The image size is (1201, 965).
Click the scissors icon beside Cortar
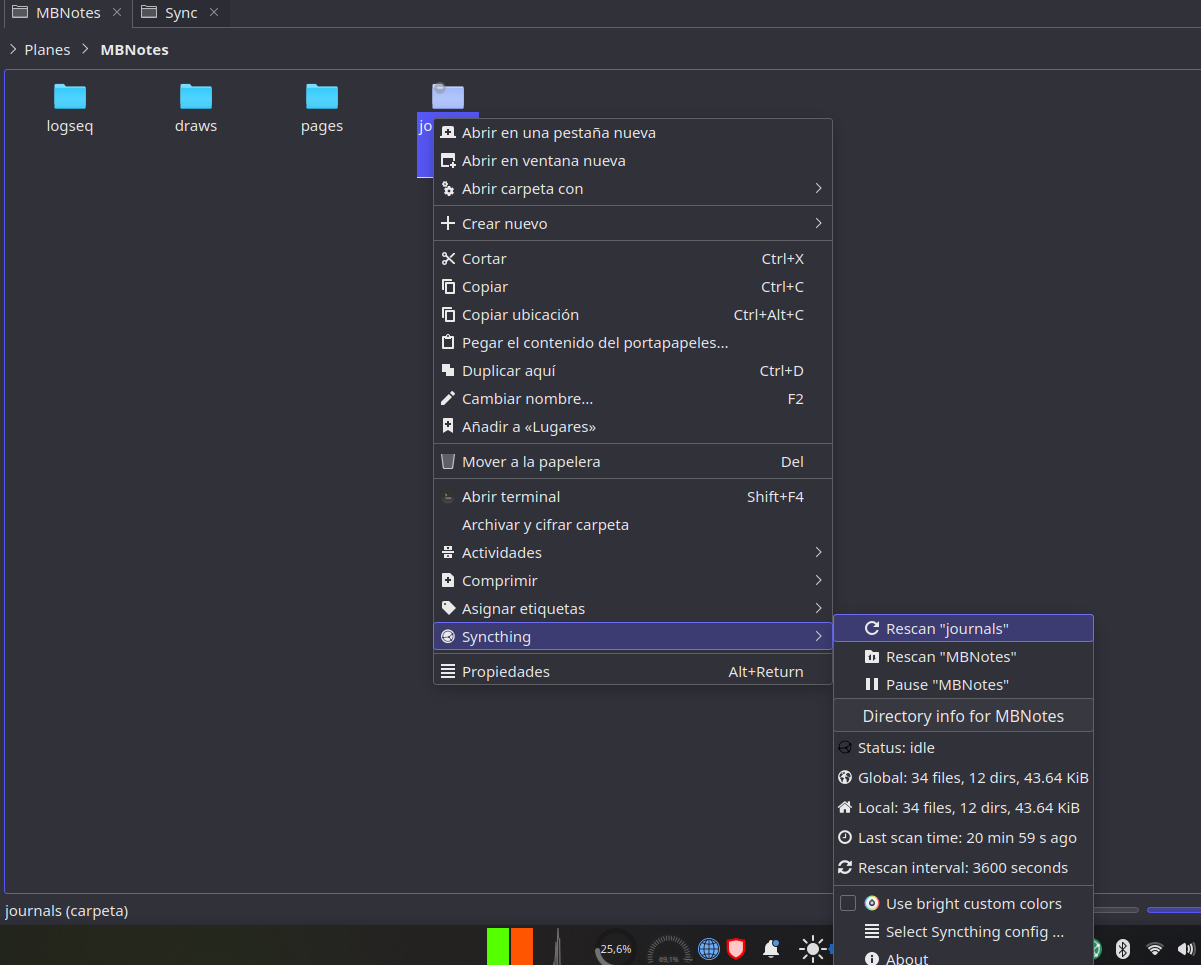448,259
